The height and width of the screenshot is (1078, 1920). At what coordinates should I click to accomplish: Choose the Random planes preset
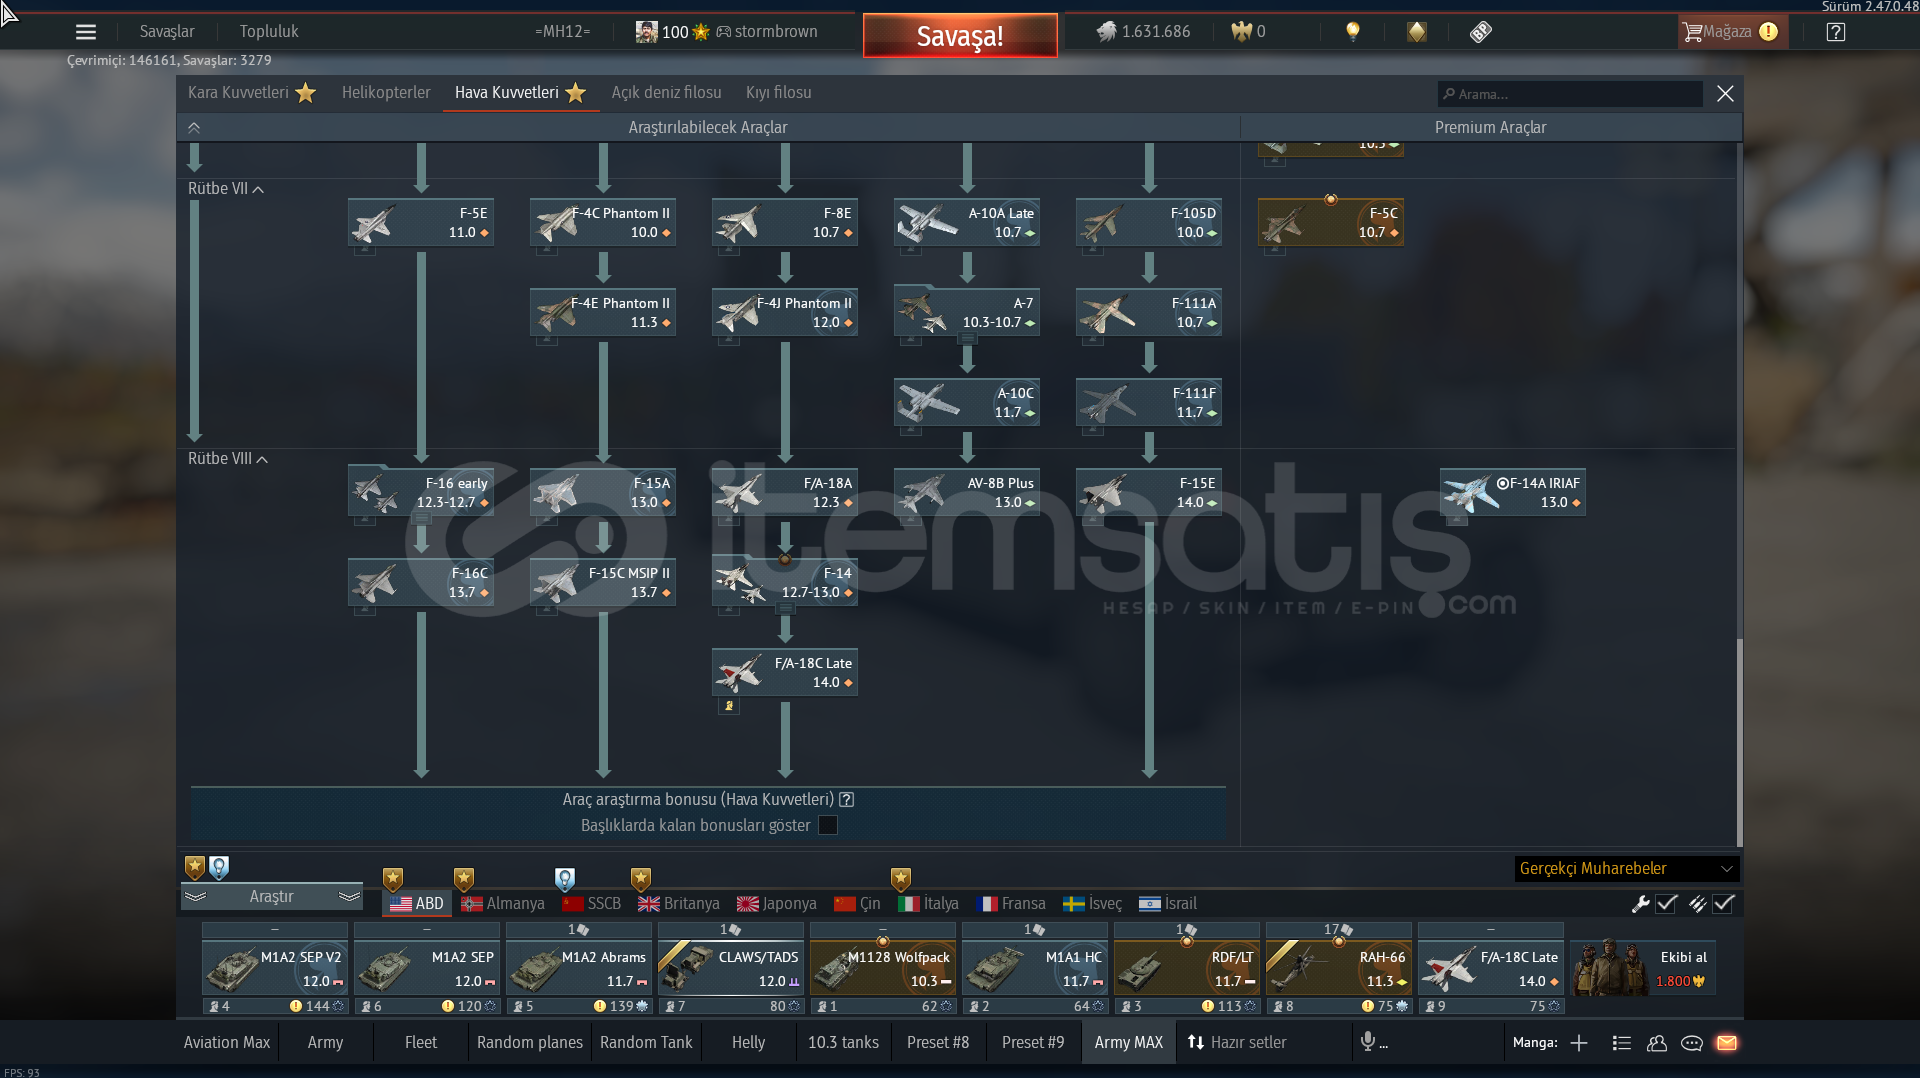pos(530,1043)
